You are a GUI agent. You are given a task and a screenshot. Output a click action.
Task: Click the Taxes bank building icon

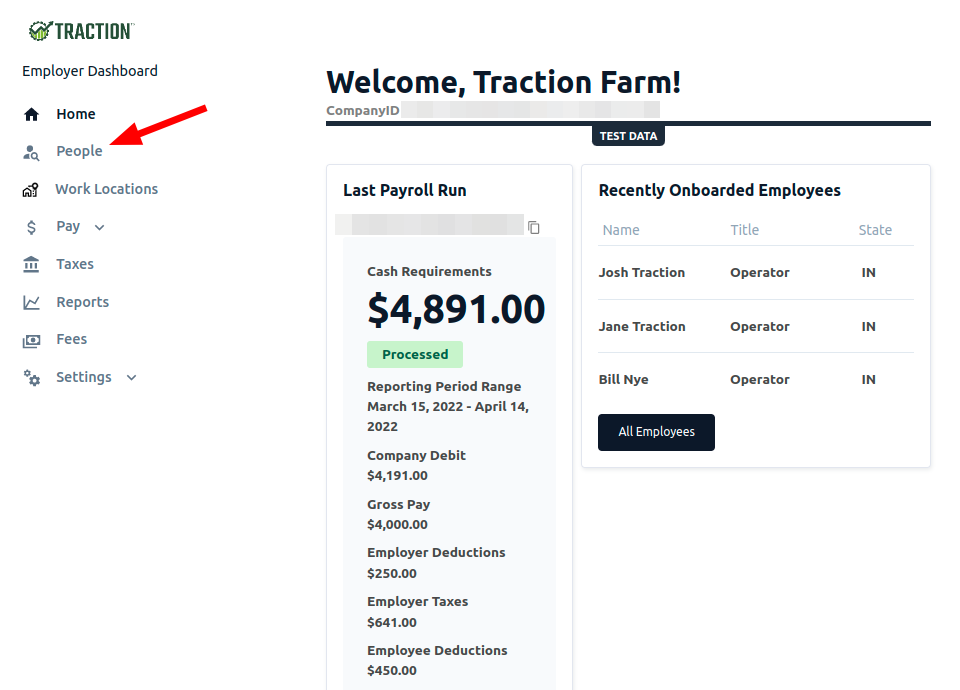31,264
